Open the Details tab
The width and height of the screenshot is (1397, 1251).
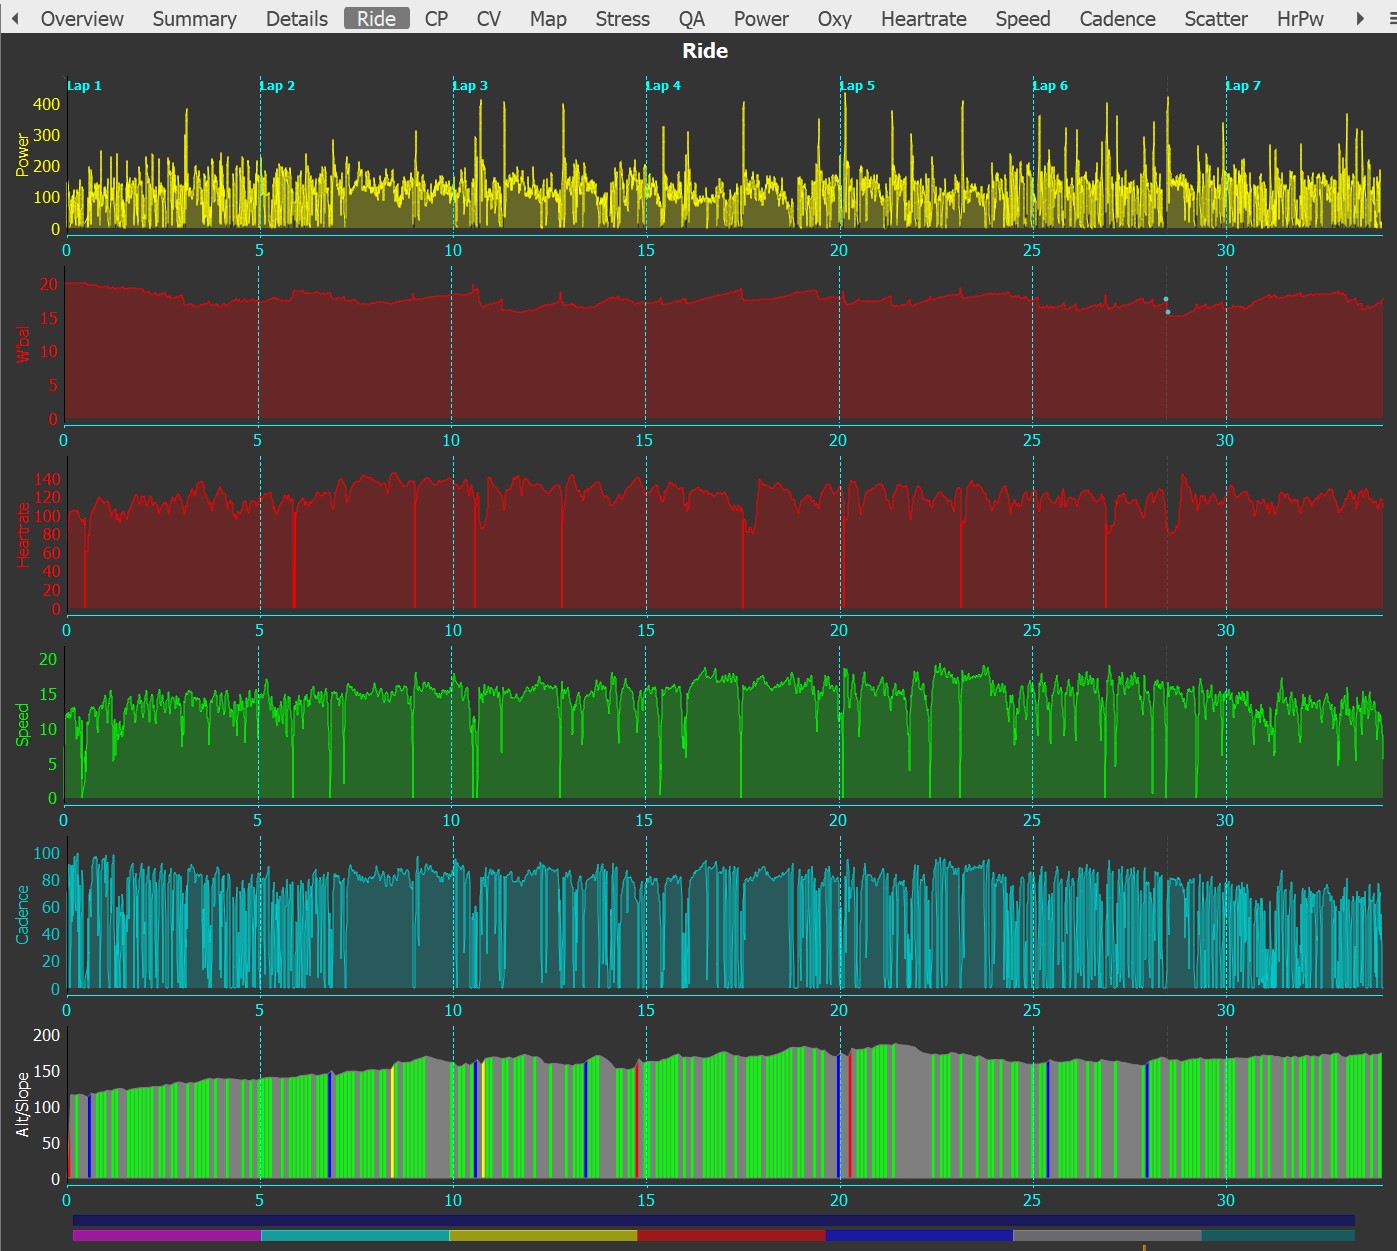297,18
